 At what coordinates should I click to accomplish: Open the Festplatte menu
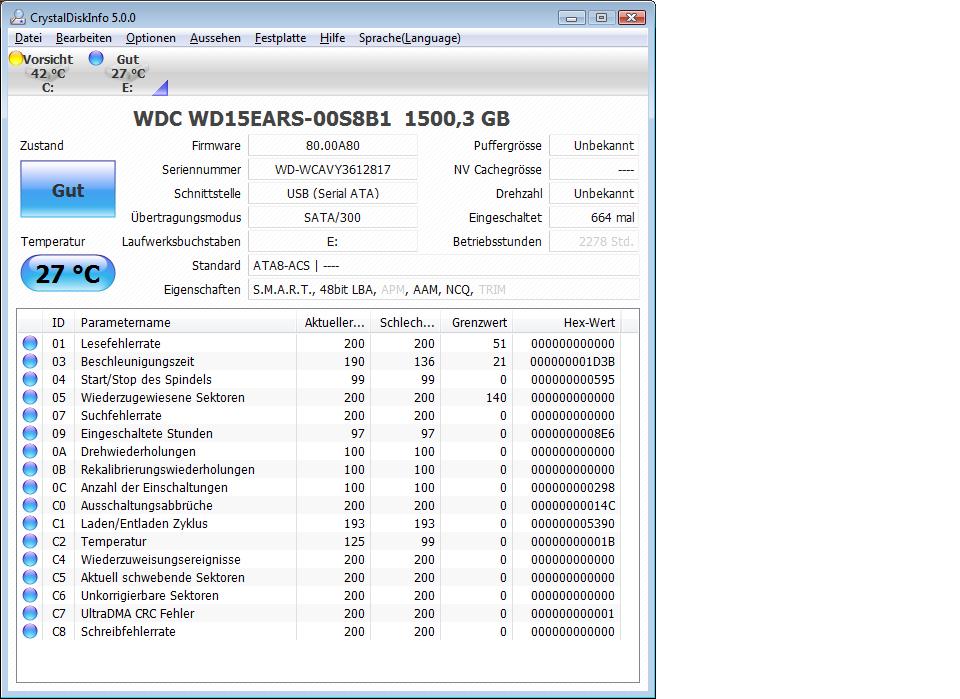(x=280, y=38)
